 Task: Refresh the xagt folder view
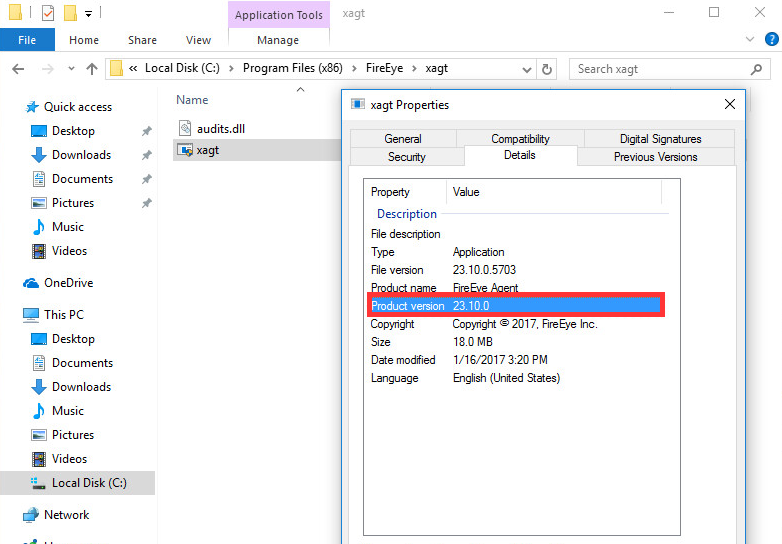tap(546, 69)
